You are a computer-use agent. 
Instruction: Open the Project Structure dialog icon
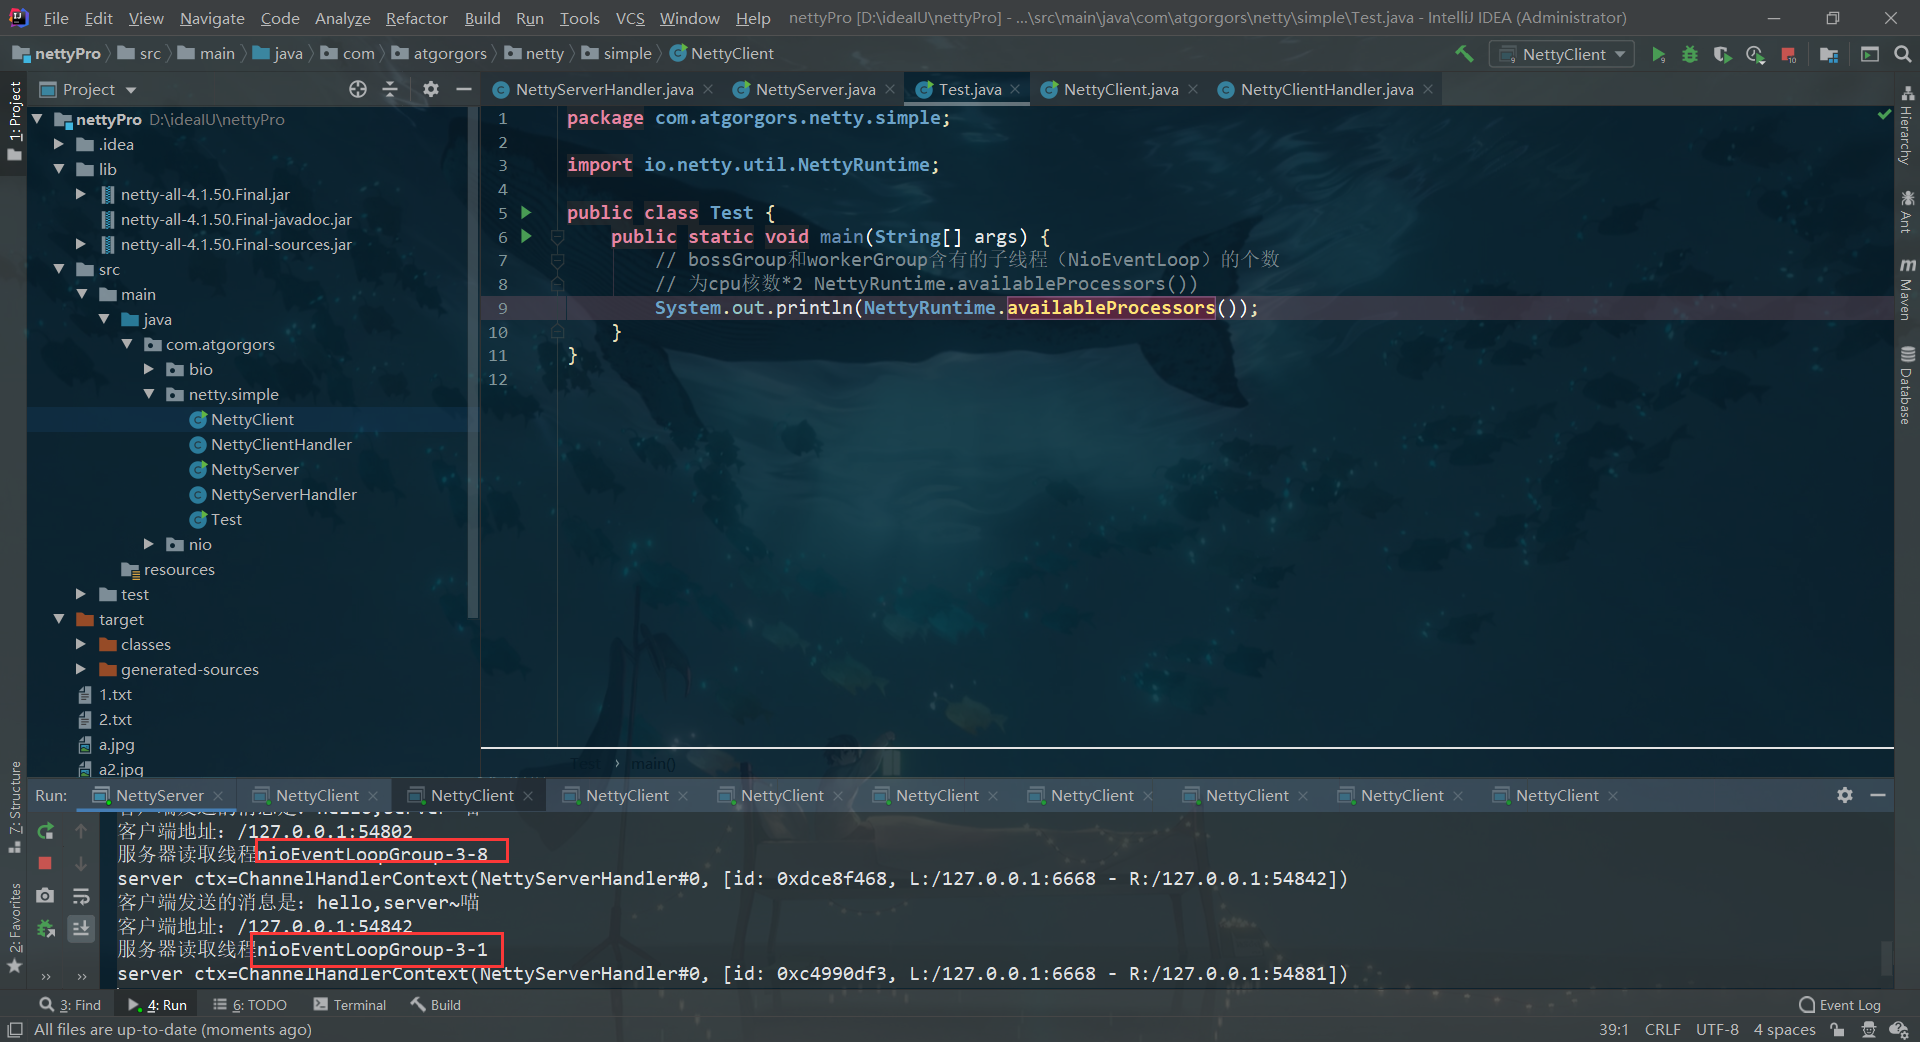[x=1829, y=54]
